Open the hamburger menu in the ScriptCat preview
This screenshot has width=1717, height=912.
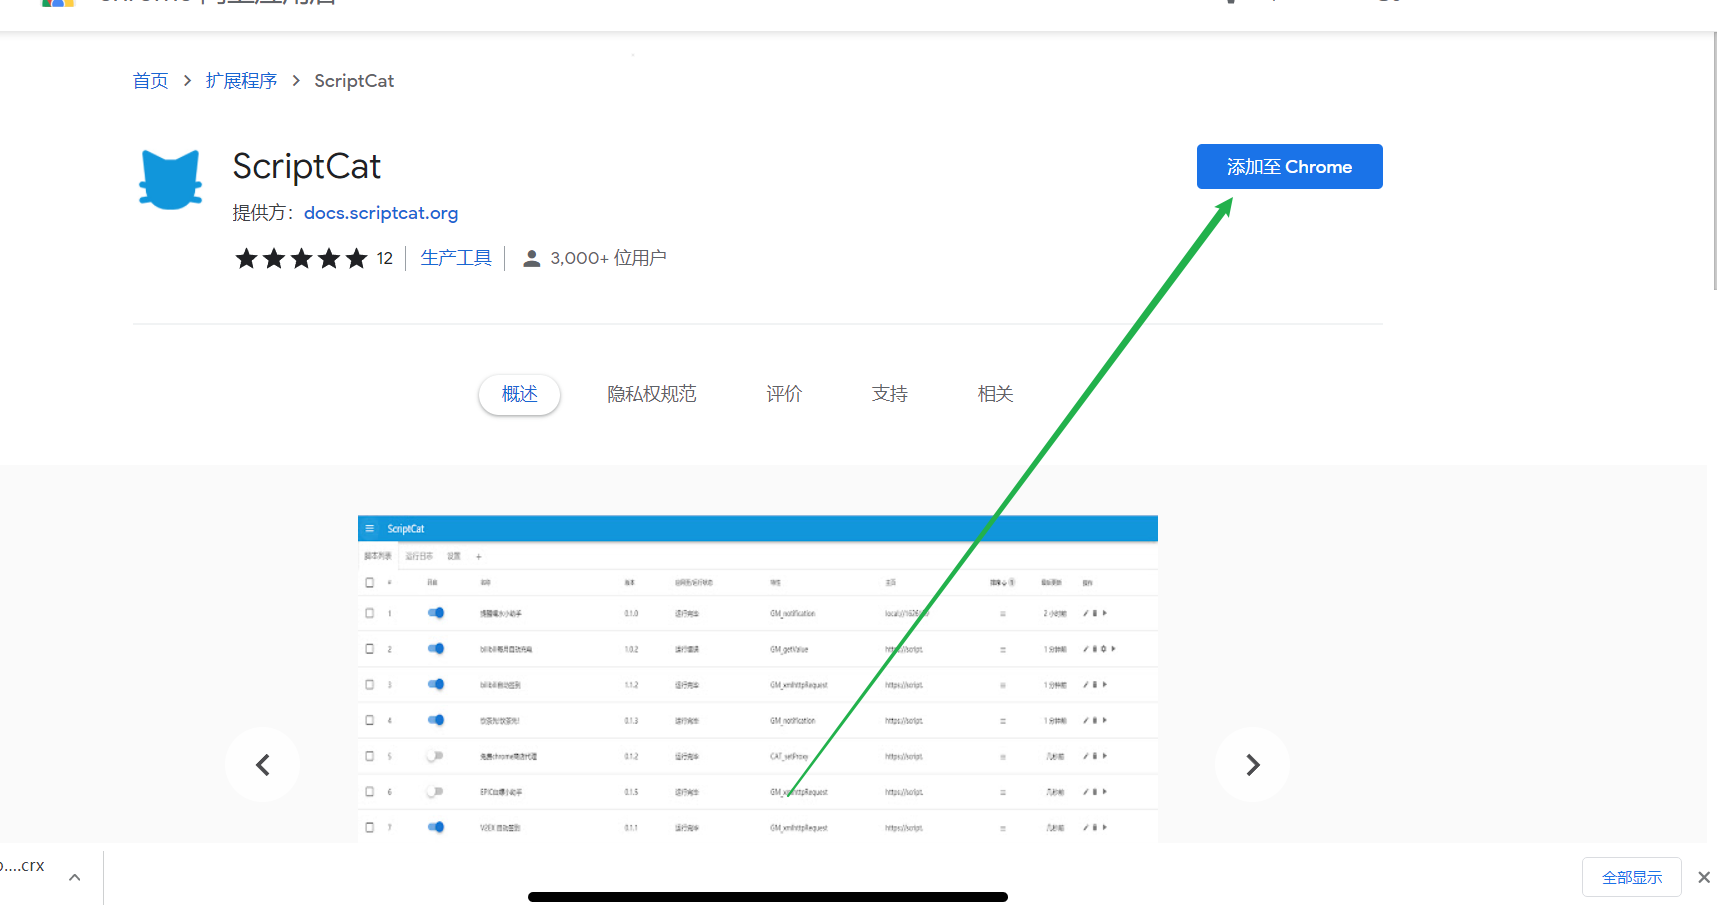[370, 528]
